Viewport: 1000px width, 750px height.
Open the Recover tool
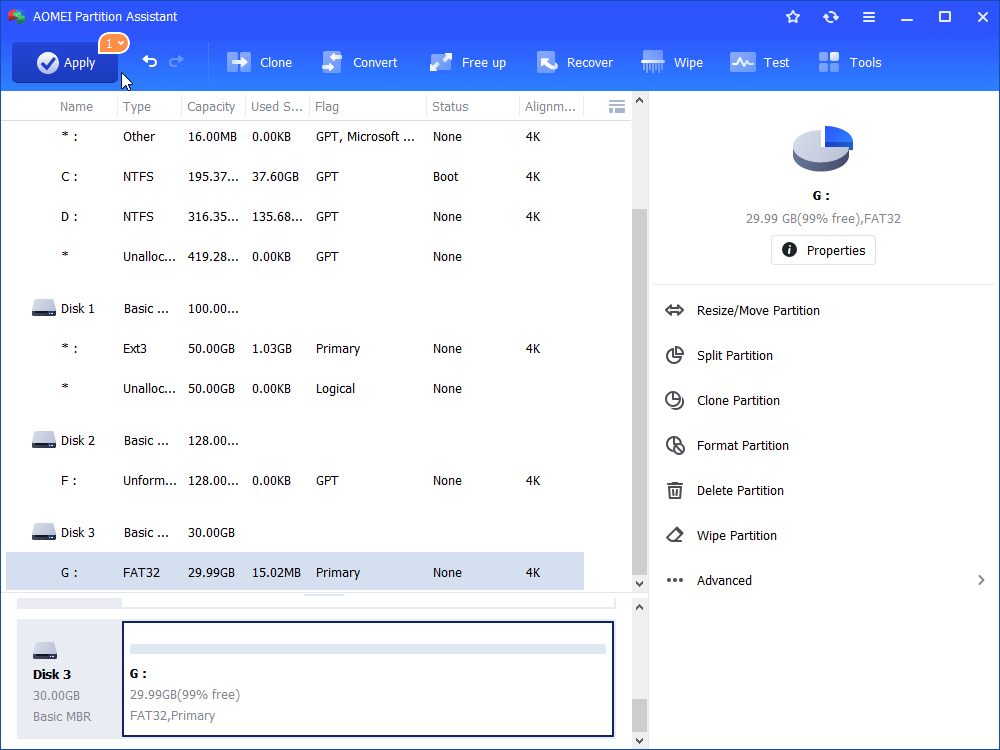point(575,62)
